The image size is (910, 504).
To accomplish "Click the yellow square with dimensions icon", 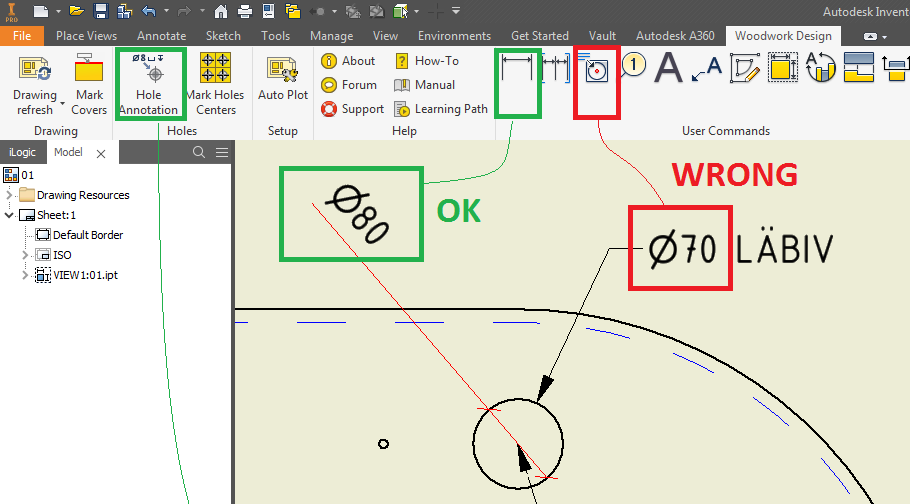I will [x=782, y=68].
